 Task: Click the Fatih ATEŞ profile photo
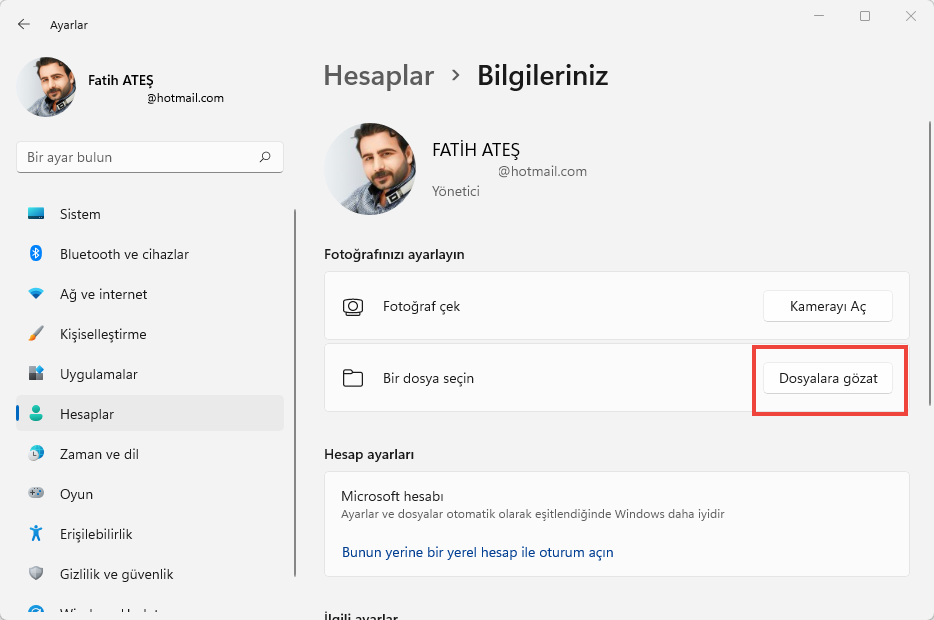[x=46, y=87]
